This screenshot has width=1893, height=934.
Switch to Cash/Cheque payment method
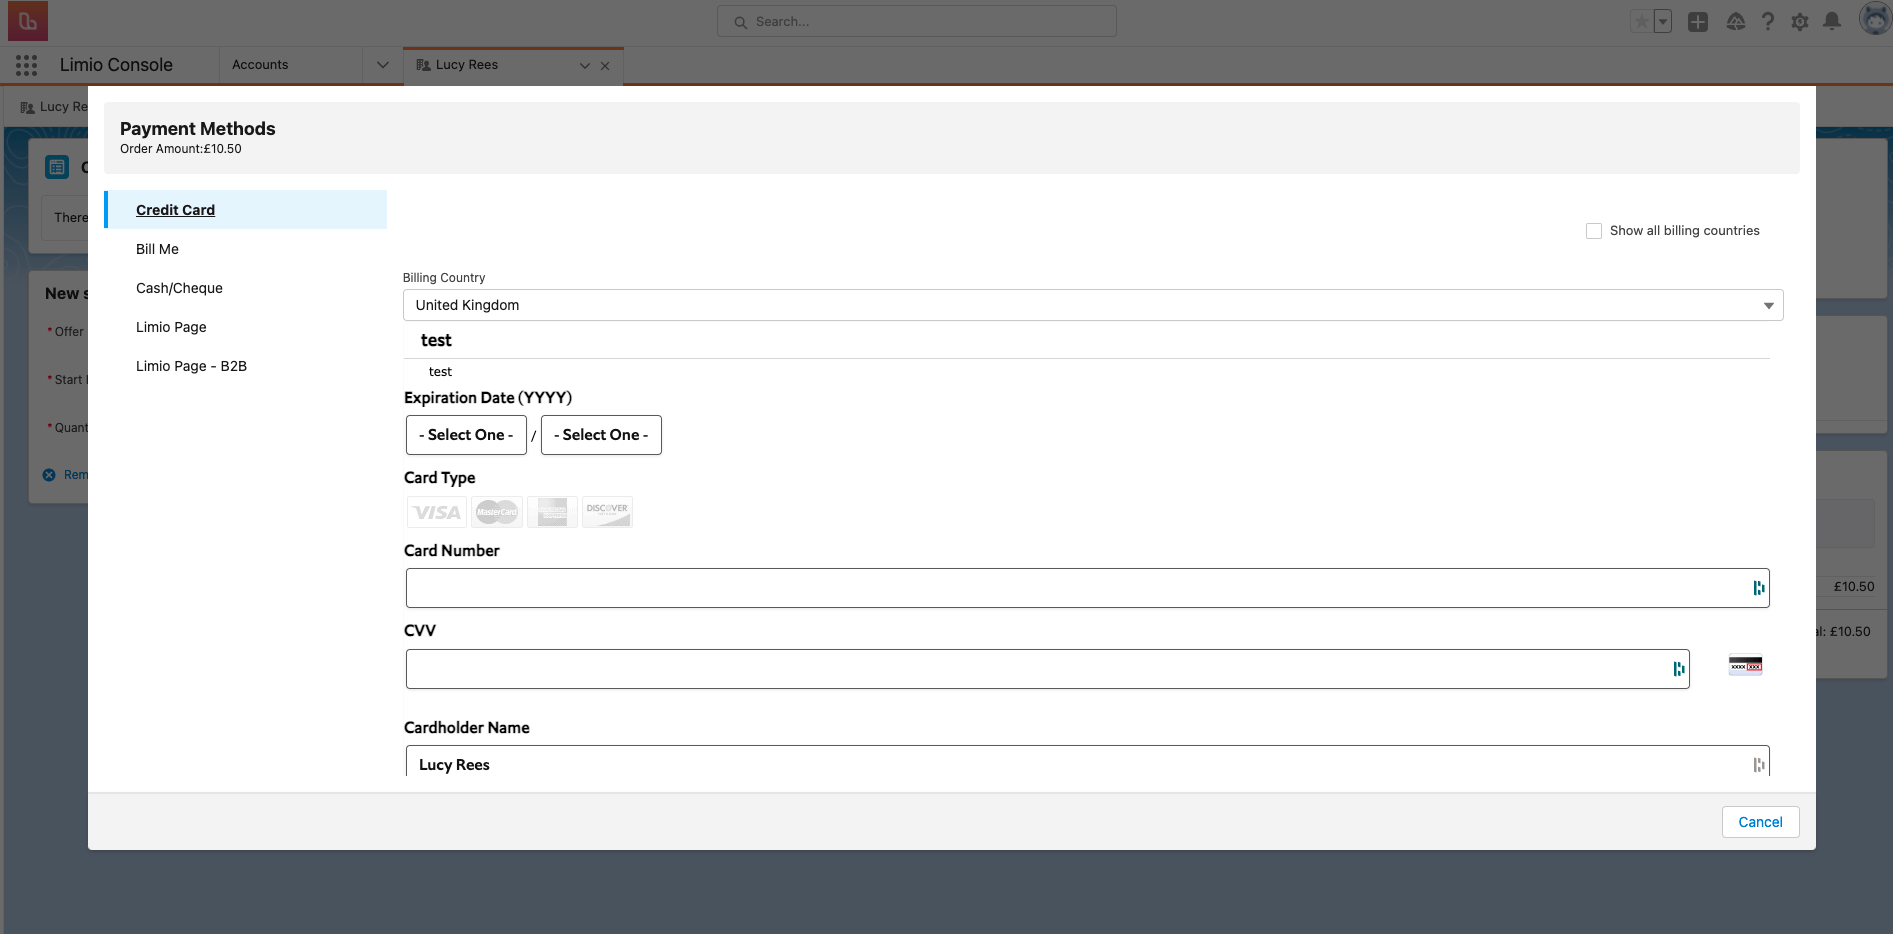179,288
